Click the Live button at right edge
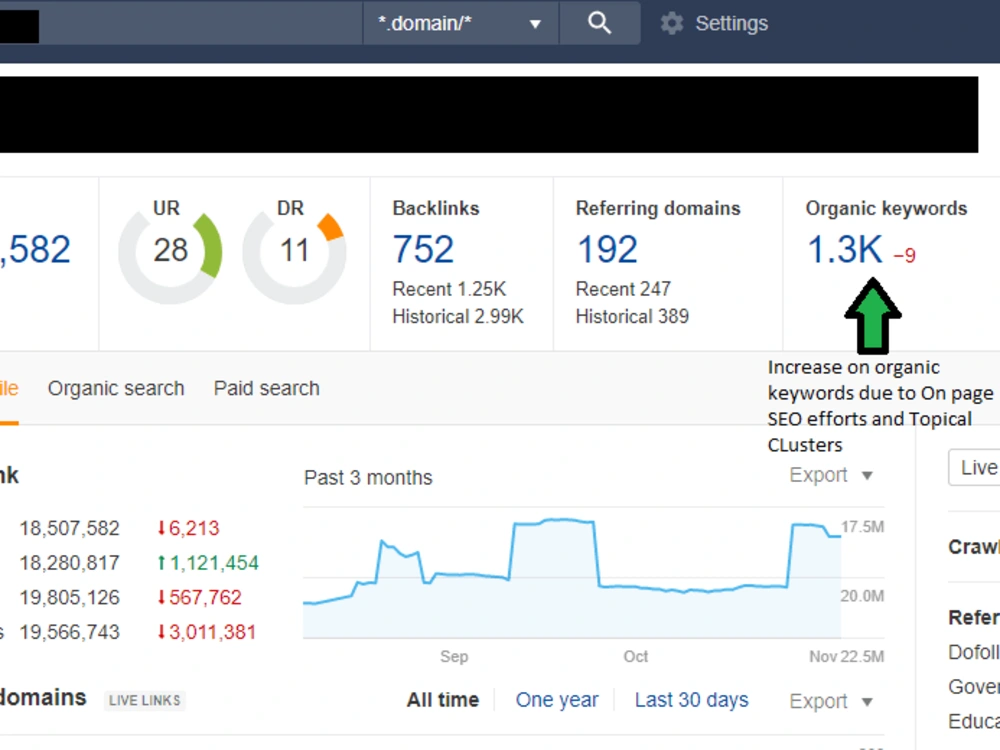The height and width of the screenshot is (750, 1000). pyautogui.click(x=975, y=467)
